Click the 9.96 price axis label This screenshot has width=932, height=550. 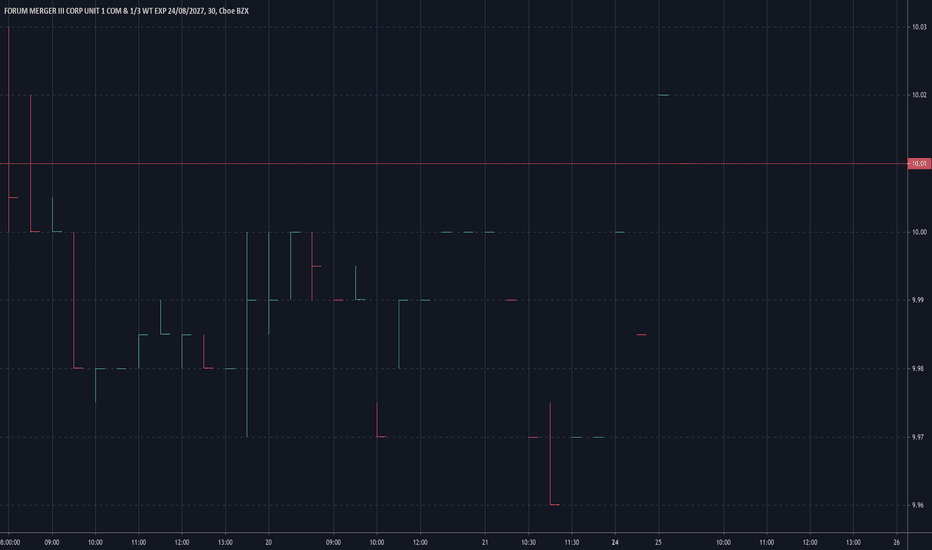918,505
